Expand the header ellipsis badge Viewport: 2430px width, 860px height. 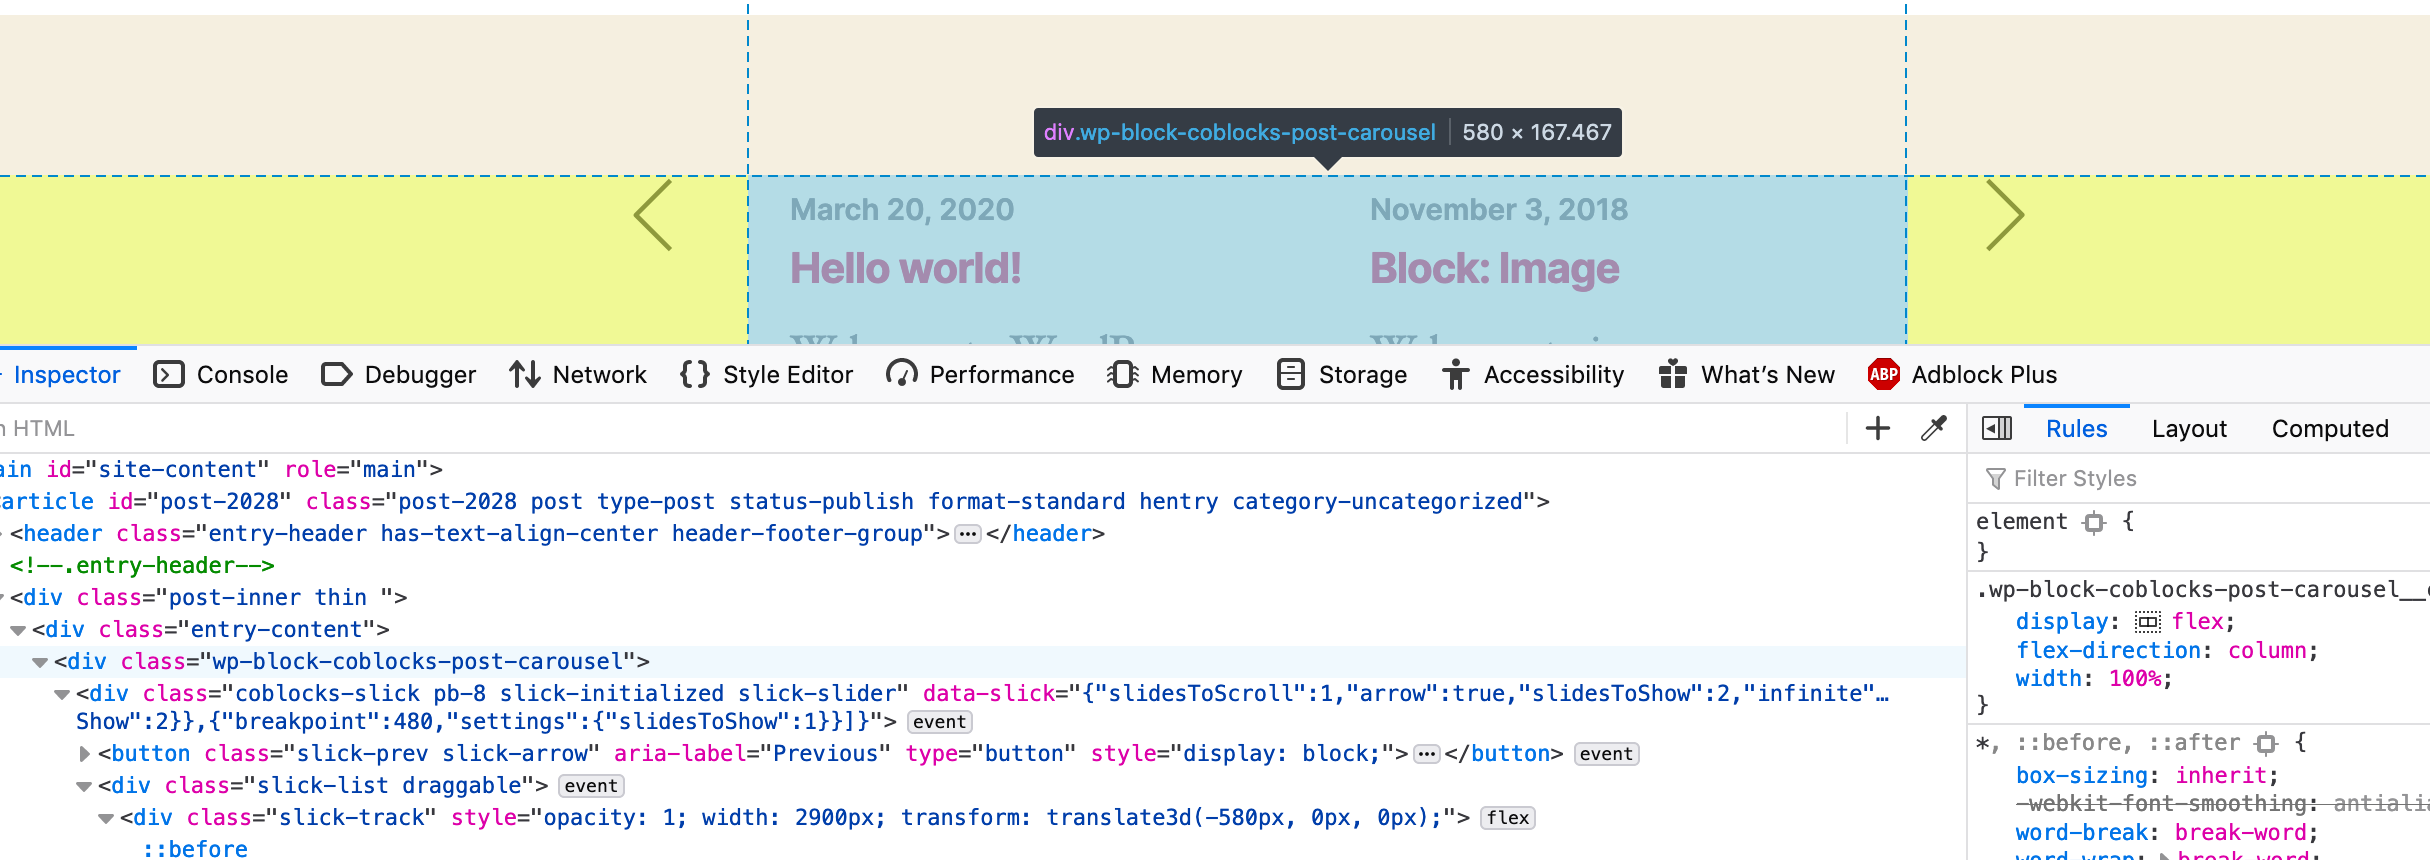coord(967,534)
